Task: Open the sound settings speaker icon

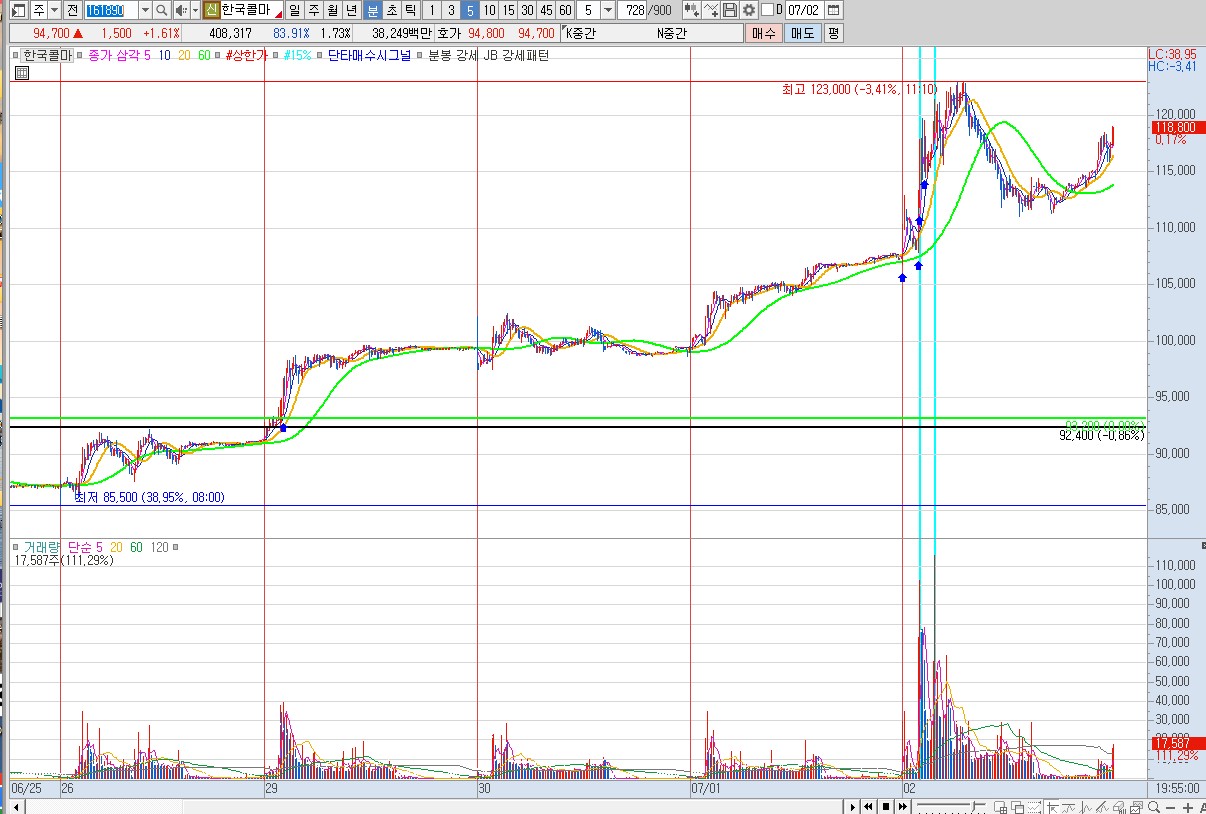Action: (180, 10)
